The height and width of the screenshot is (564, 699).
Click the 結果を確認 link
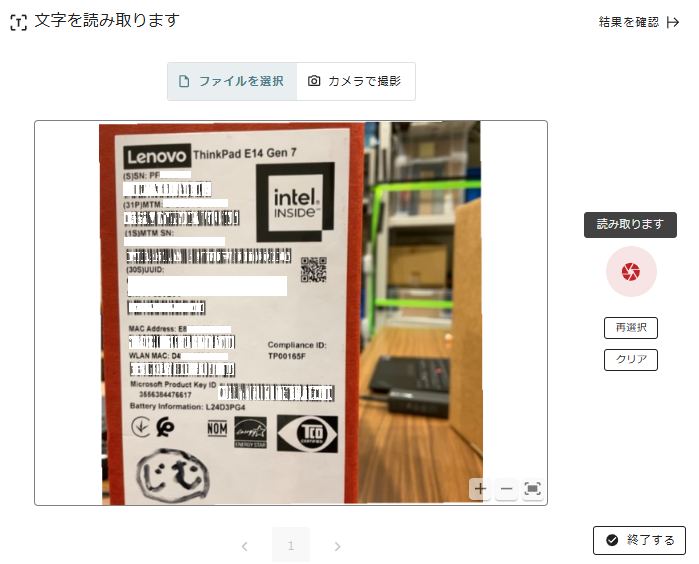point(638,22)
